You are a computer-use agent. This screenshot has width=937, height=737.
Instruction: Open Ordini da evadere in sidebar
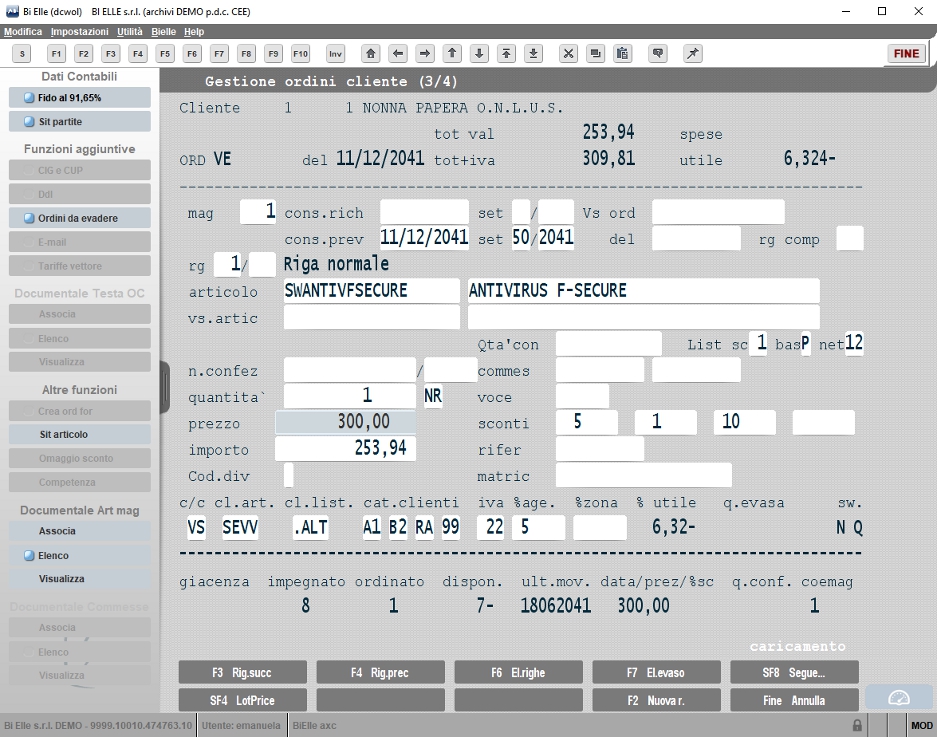[x=79, y=218]
